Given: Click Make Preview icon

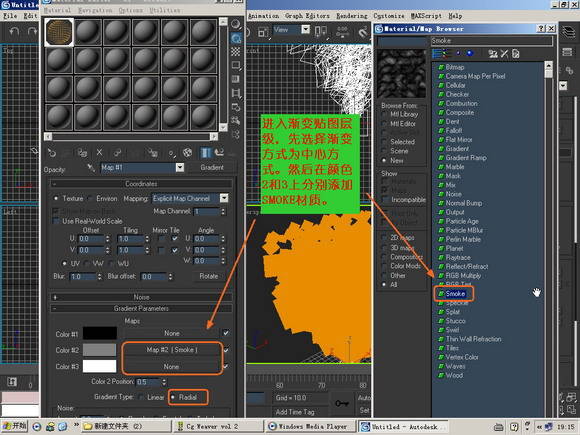Looking at the screenshot, I should coord(236,93).
